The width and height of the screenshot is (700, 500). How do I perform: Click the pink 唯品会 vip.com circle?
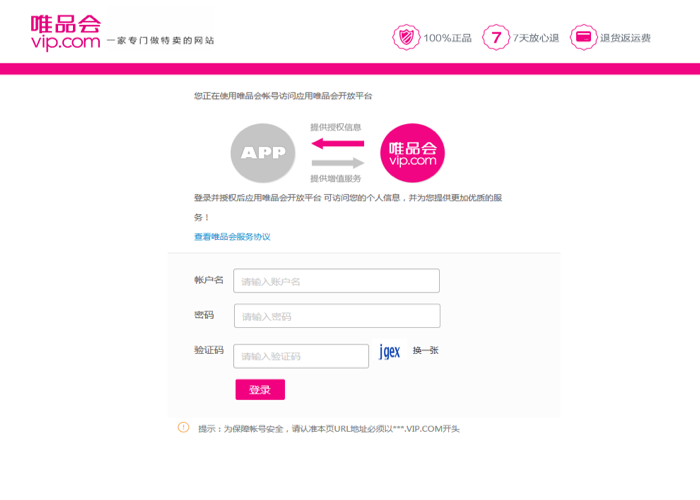pos(414,153)
